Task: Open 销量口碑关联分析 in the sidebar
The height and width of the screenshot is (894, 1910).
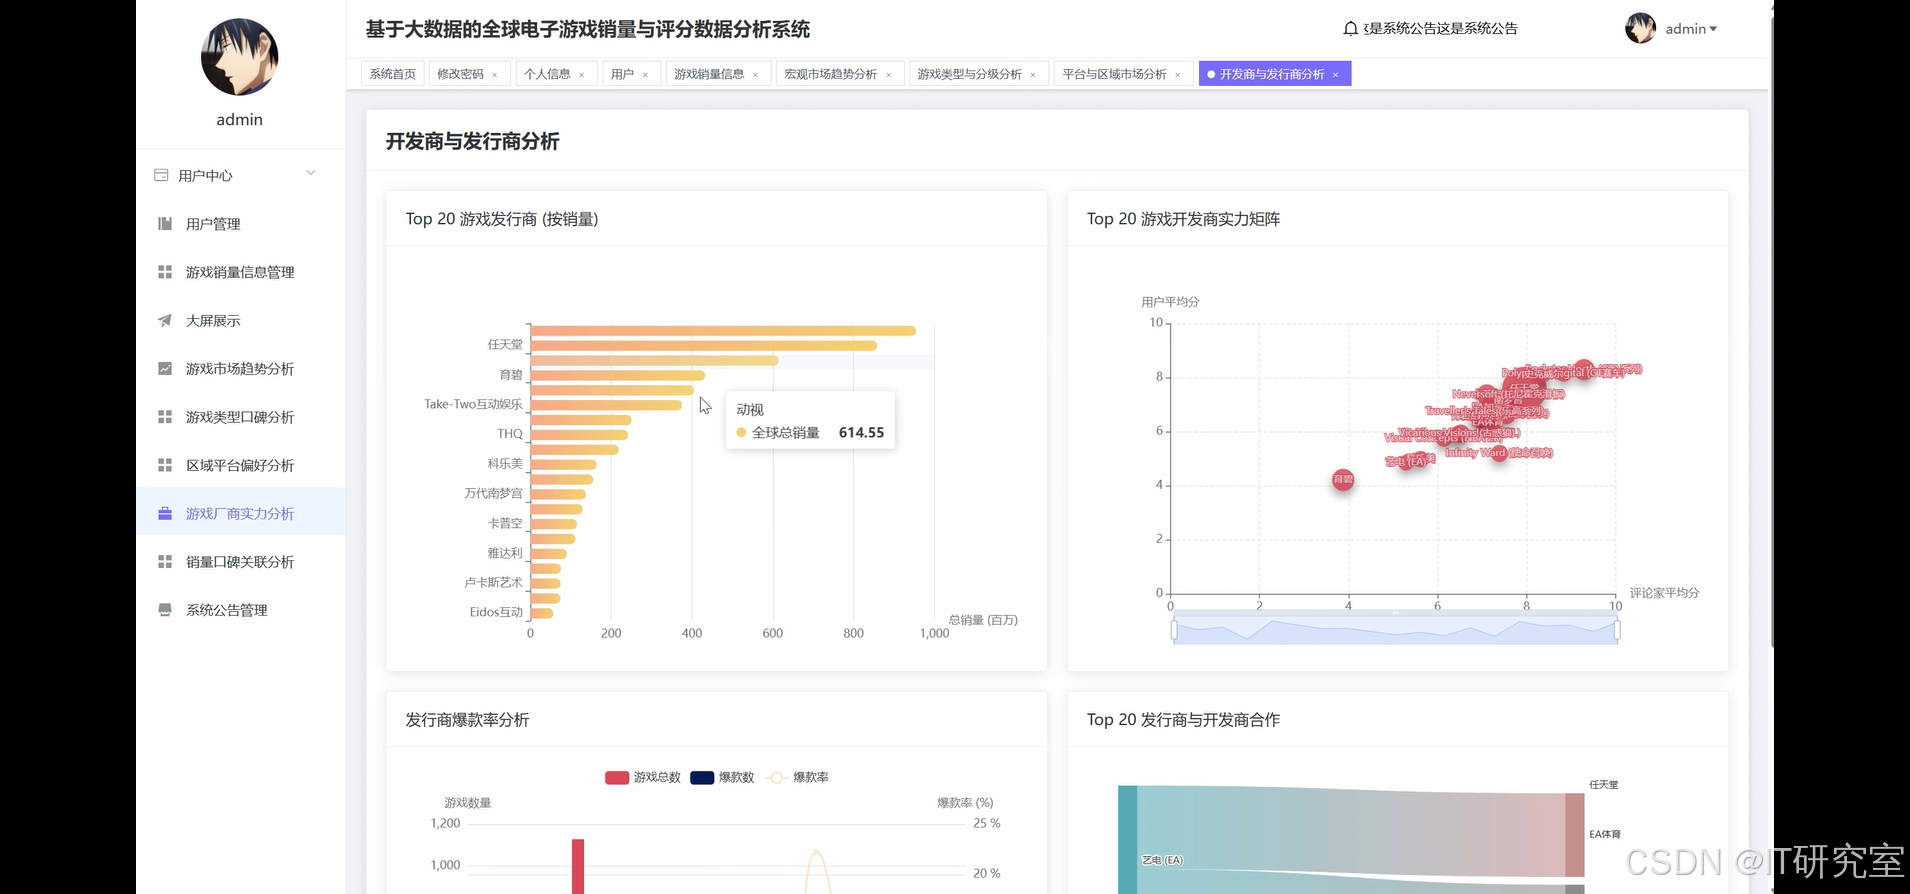Action: (241, 562)
